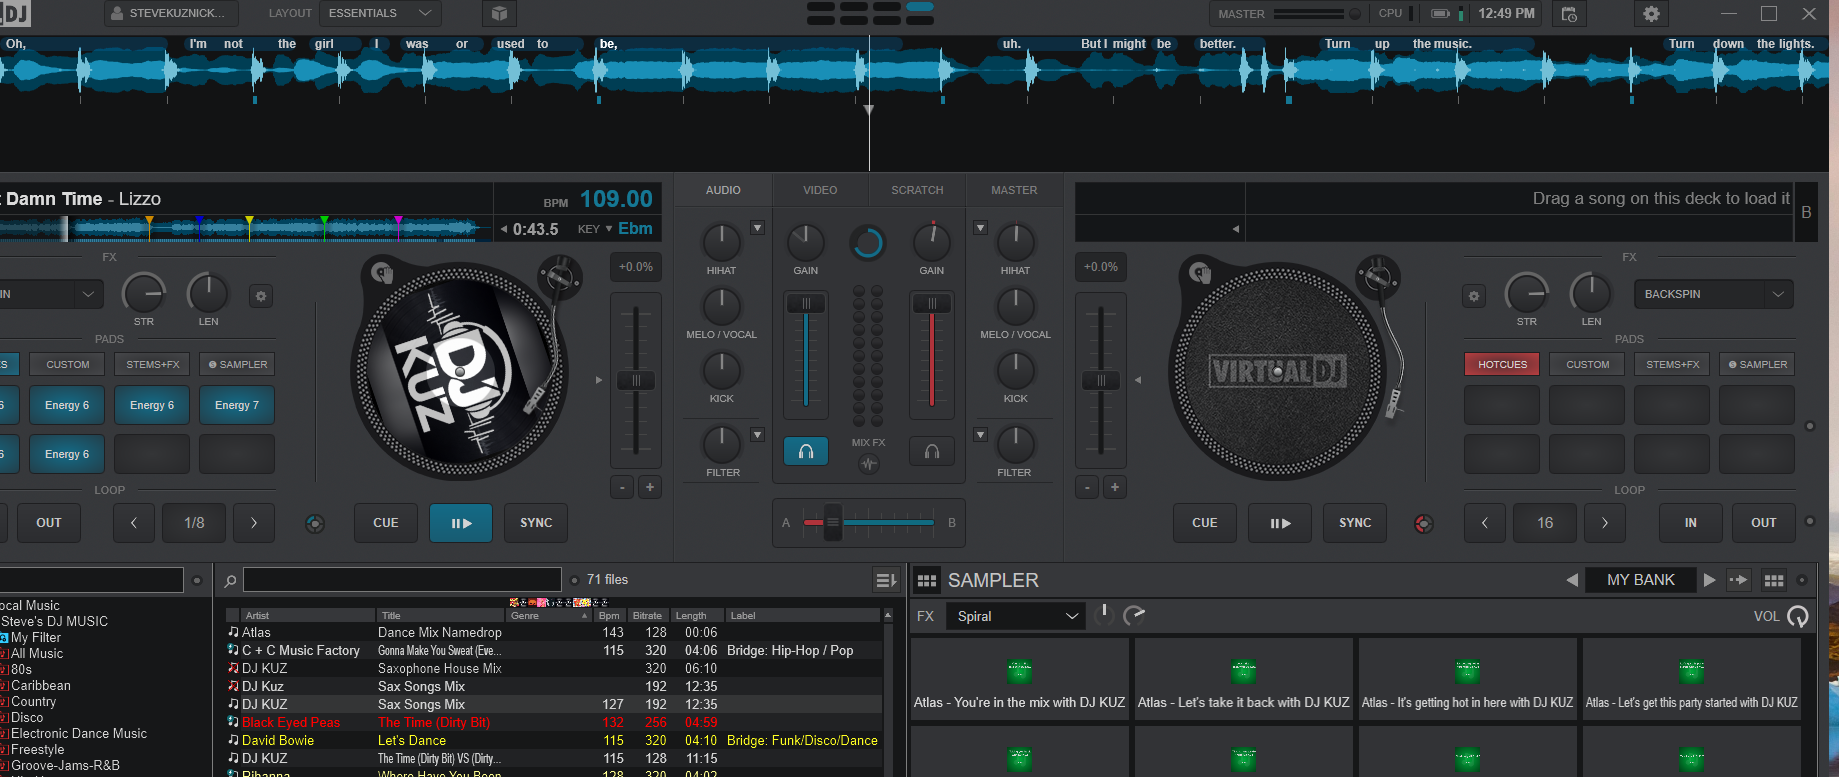Open the KEY dropdown arrow near Ebm

point(609,229)
